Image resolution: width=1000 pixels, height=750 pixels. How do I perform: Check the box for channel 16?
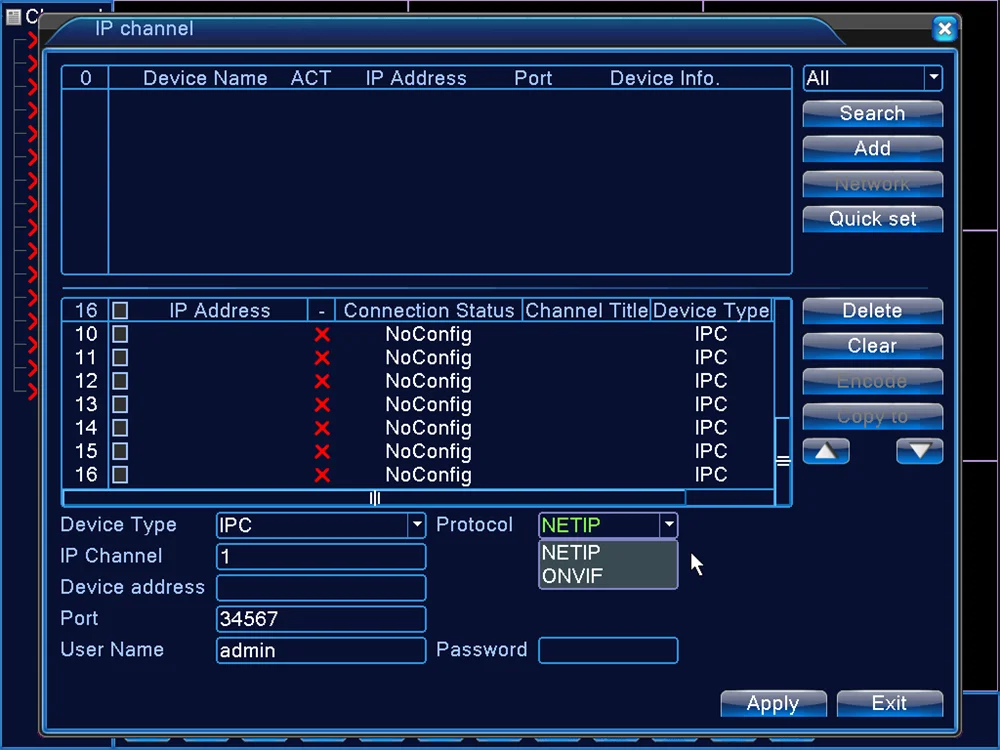tap(120, 475)
